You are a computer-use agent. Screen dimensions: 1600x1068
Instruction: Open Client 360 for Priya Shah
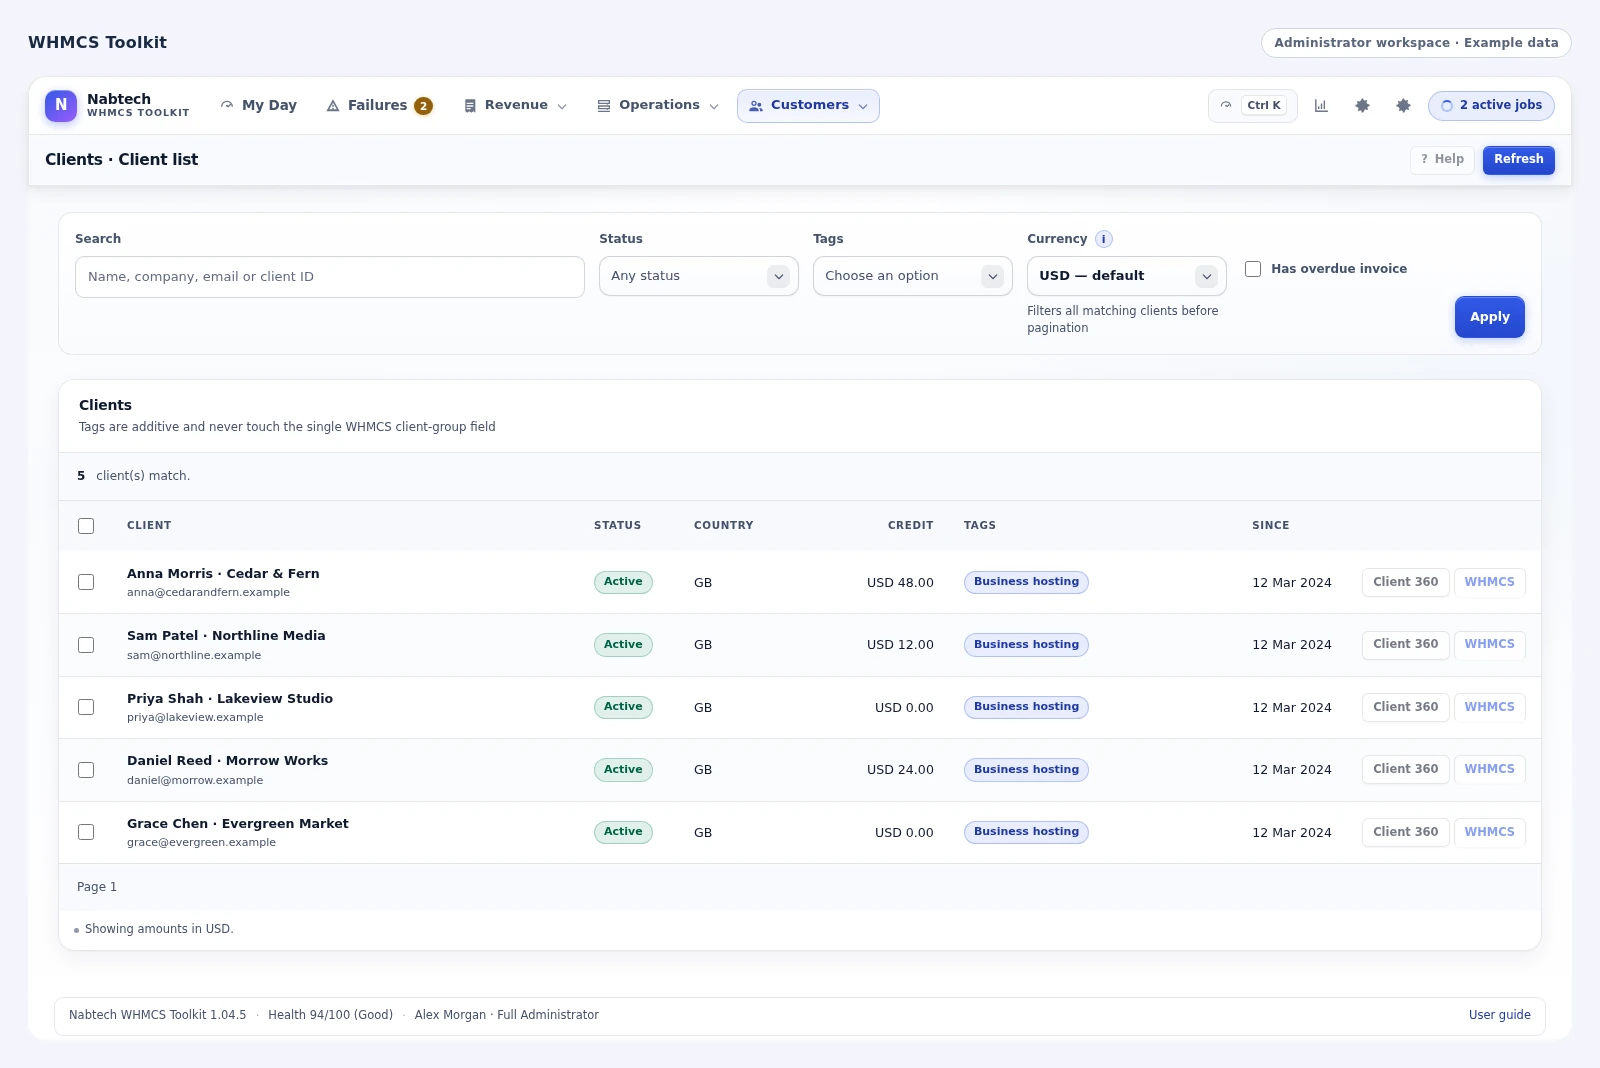tap(1405, 707)
